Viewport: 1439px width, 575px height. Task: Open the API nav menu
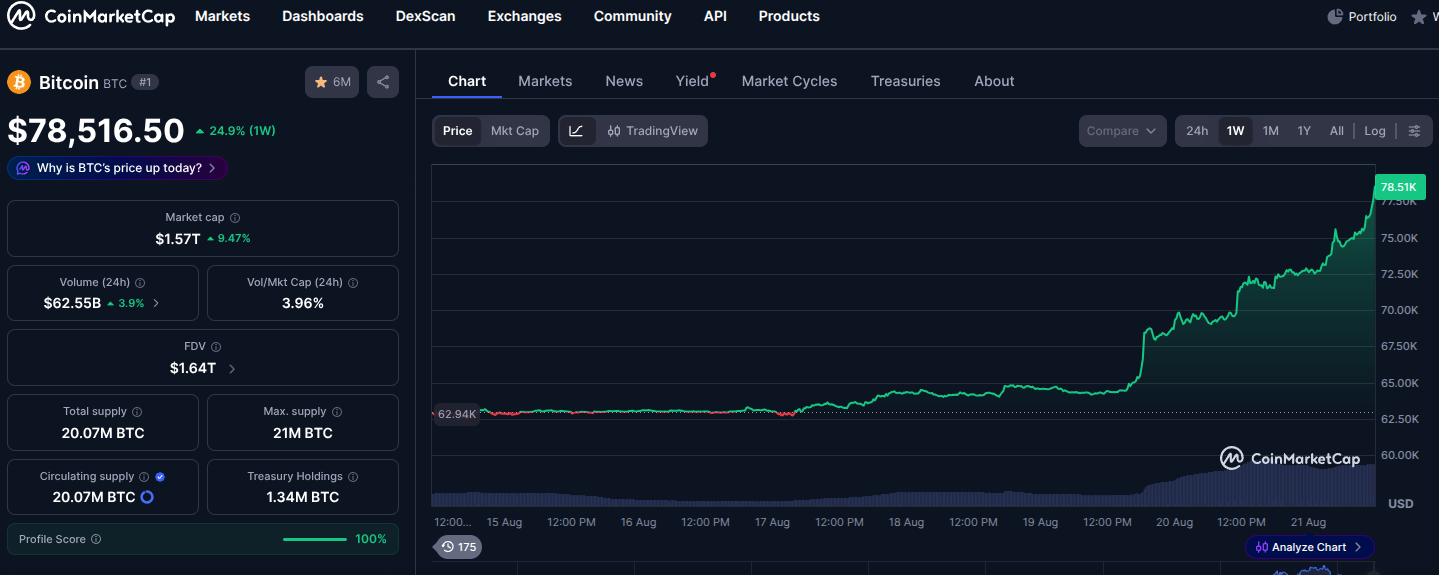pyautogui.click(x=715, y=16)
